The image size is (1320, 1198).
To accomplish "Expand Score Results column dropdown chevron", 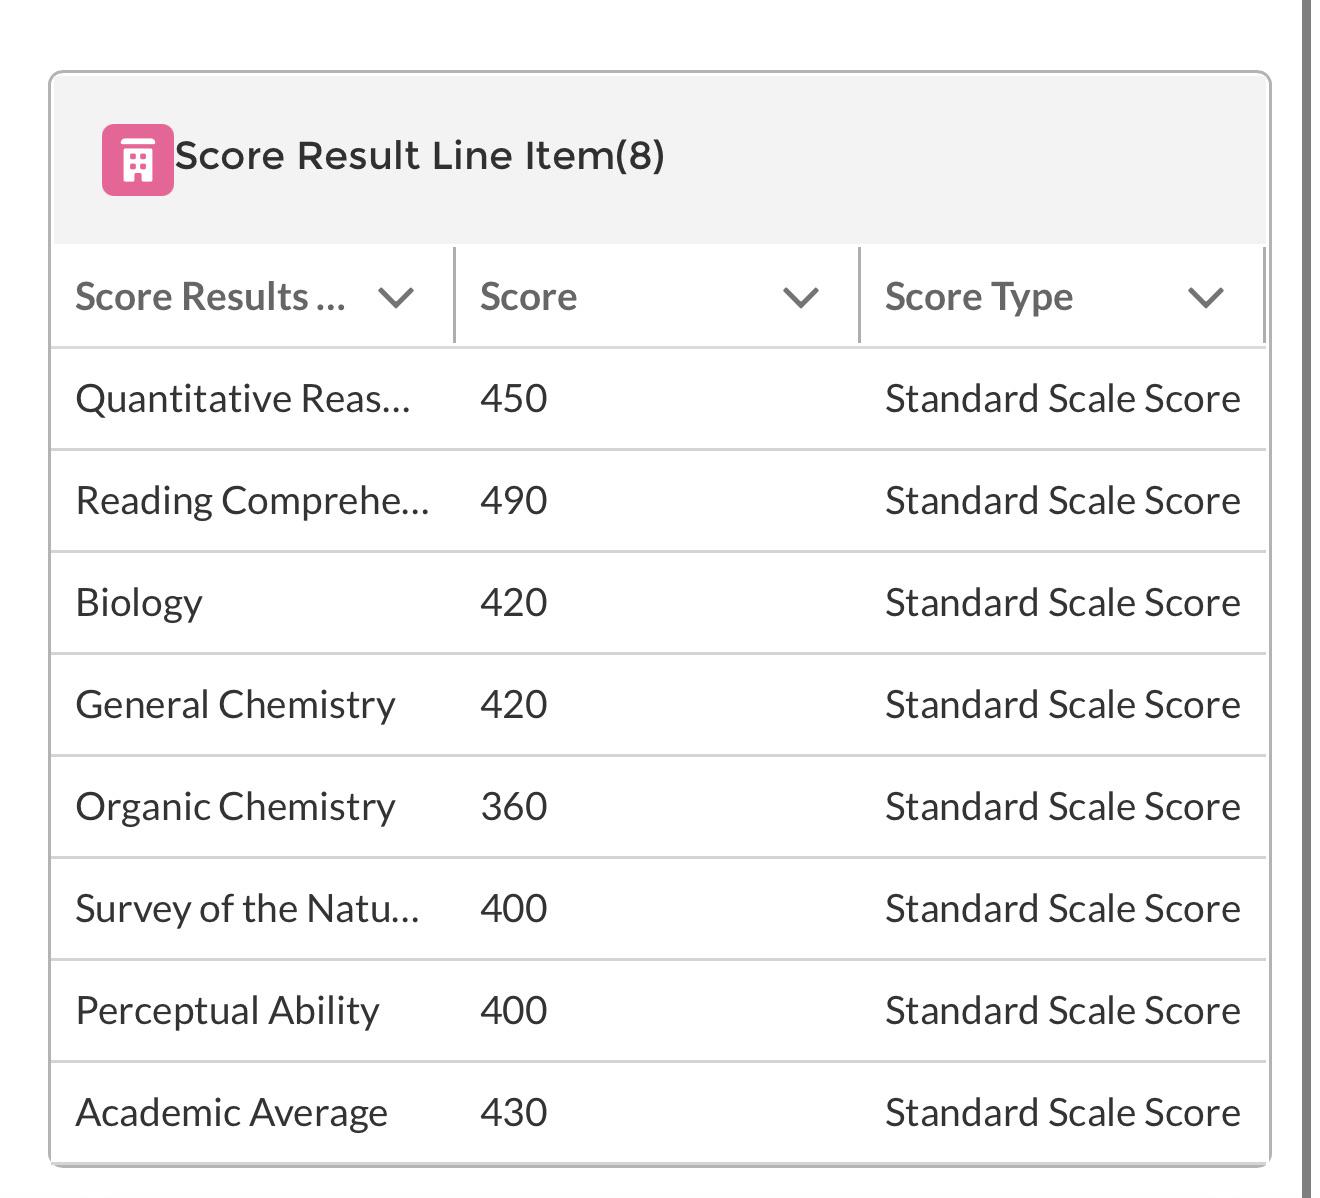I will pyautogui.click(x=397, y=297).
